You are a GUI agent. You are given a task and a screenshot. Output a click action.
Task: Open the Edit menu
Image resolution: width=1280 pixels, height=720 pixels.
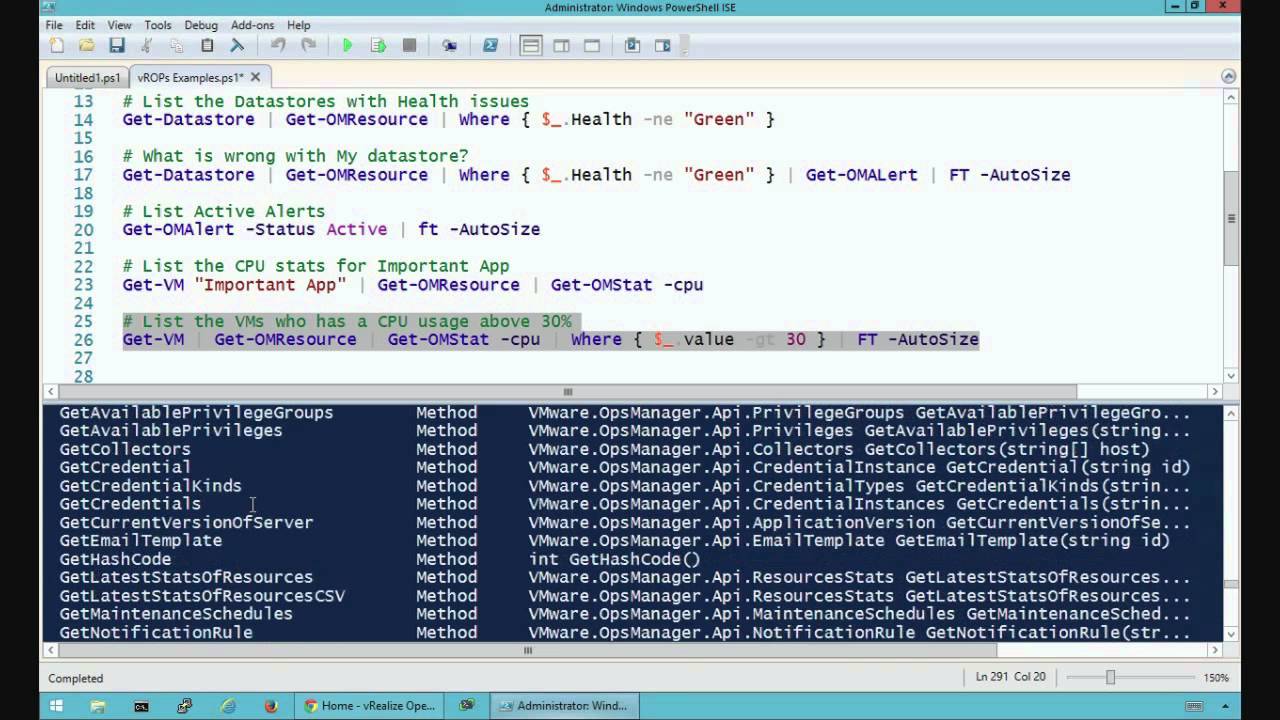click(85, 25)
